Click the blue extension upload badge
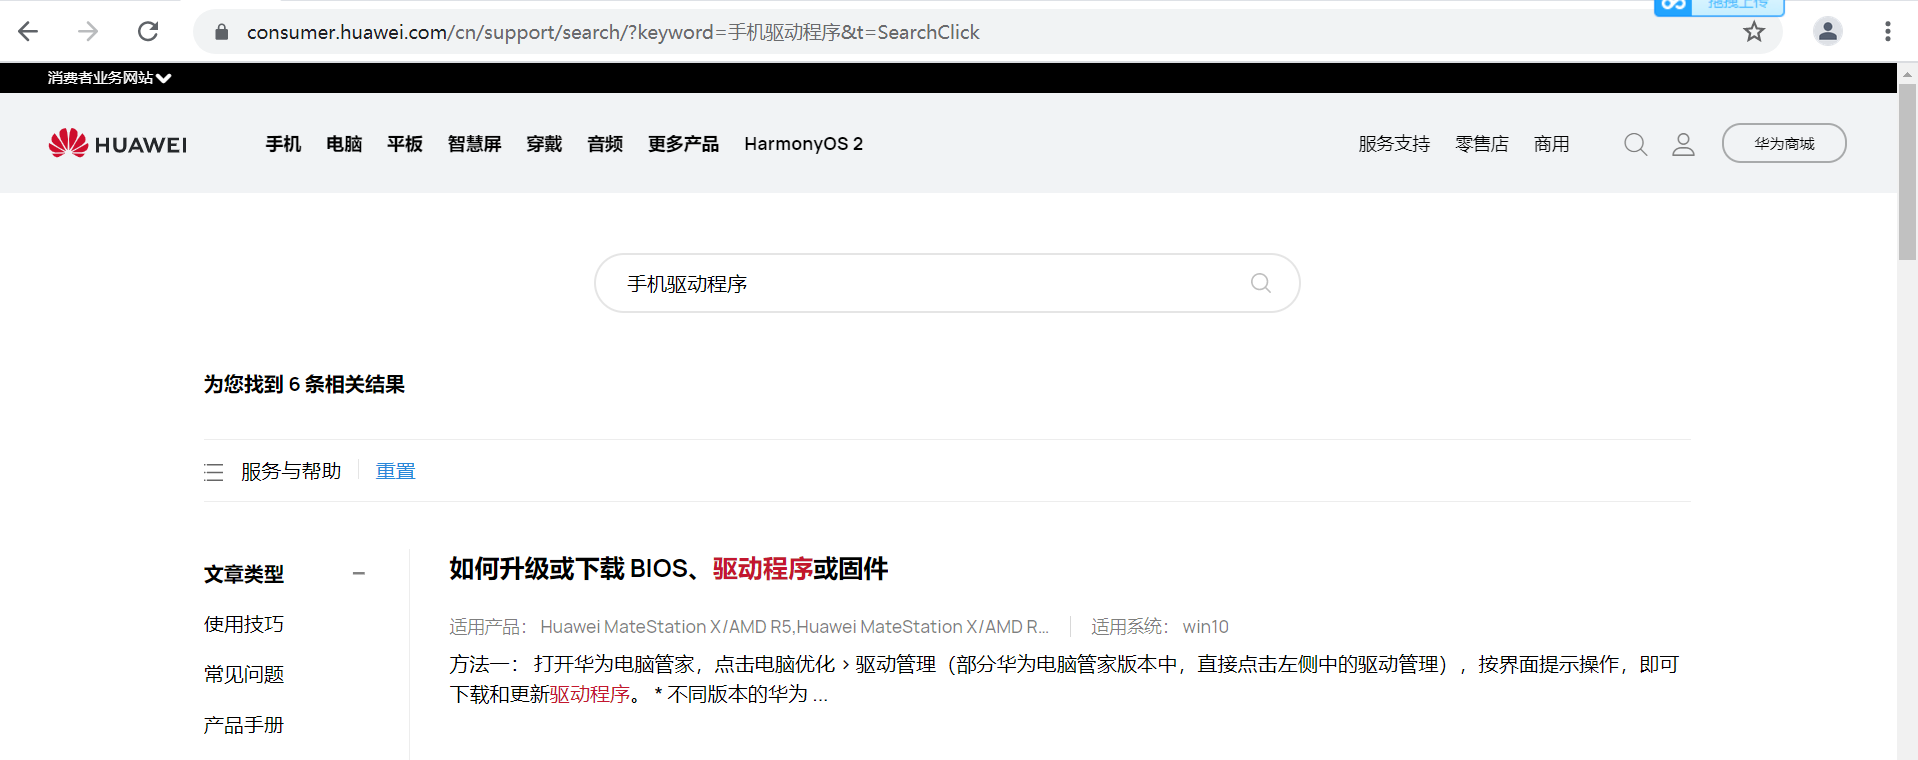 (x=1719, y=7)
